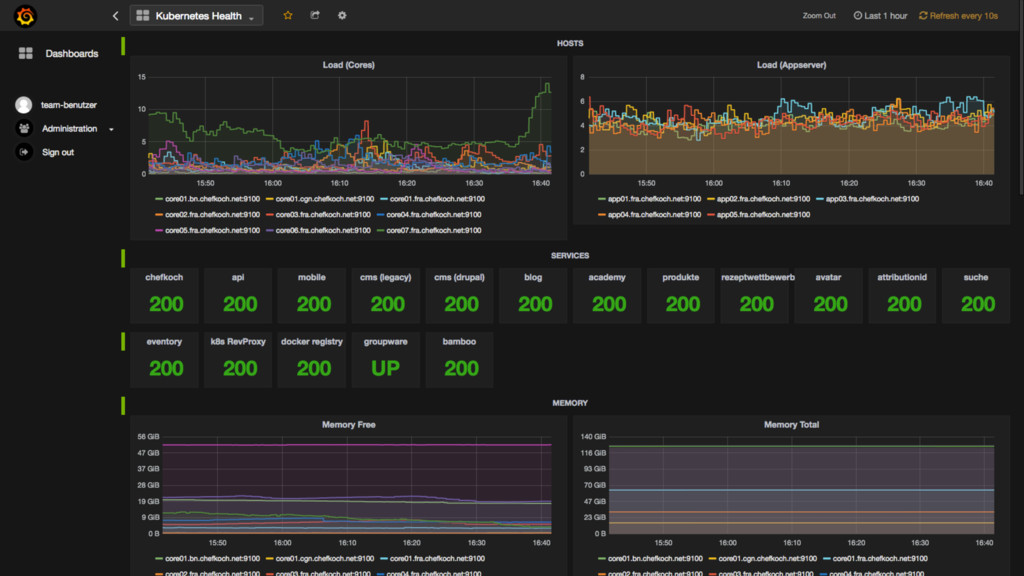Screen dimensions: 1024x576
Task: Open the Memory Free panel title menu
Action: (x=349, y=424)
